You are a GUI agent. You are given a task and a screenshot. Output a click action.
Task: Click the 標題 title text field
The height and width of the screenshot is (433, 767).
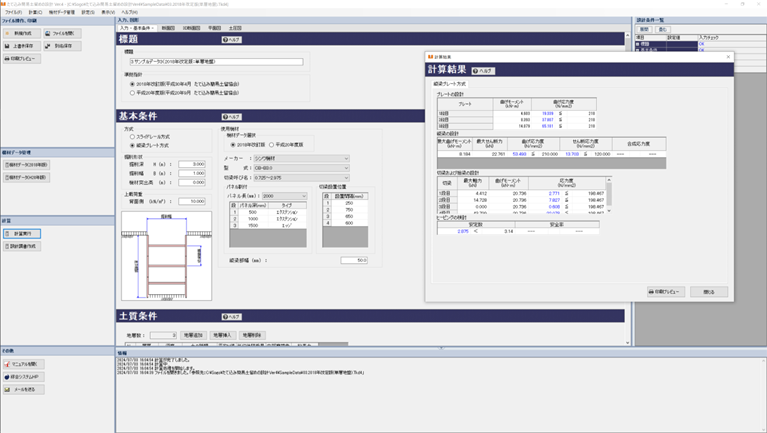[x=216, y=62]
